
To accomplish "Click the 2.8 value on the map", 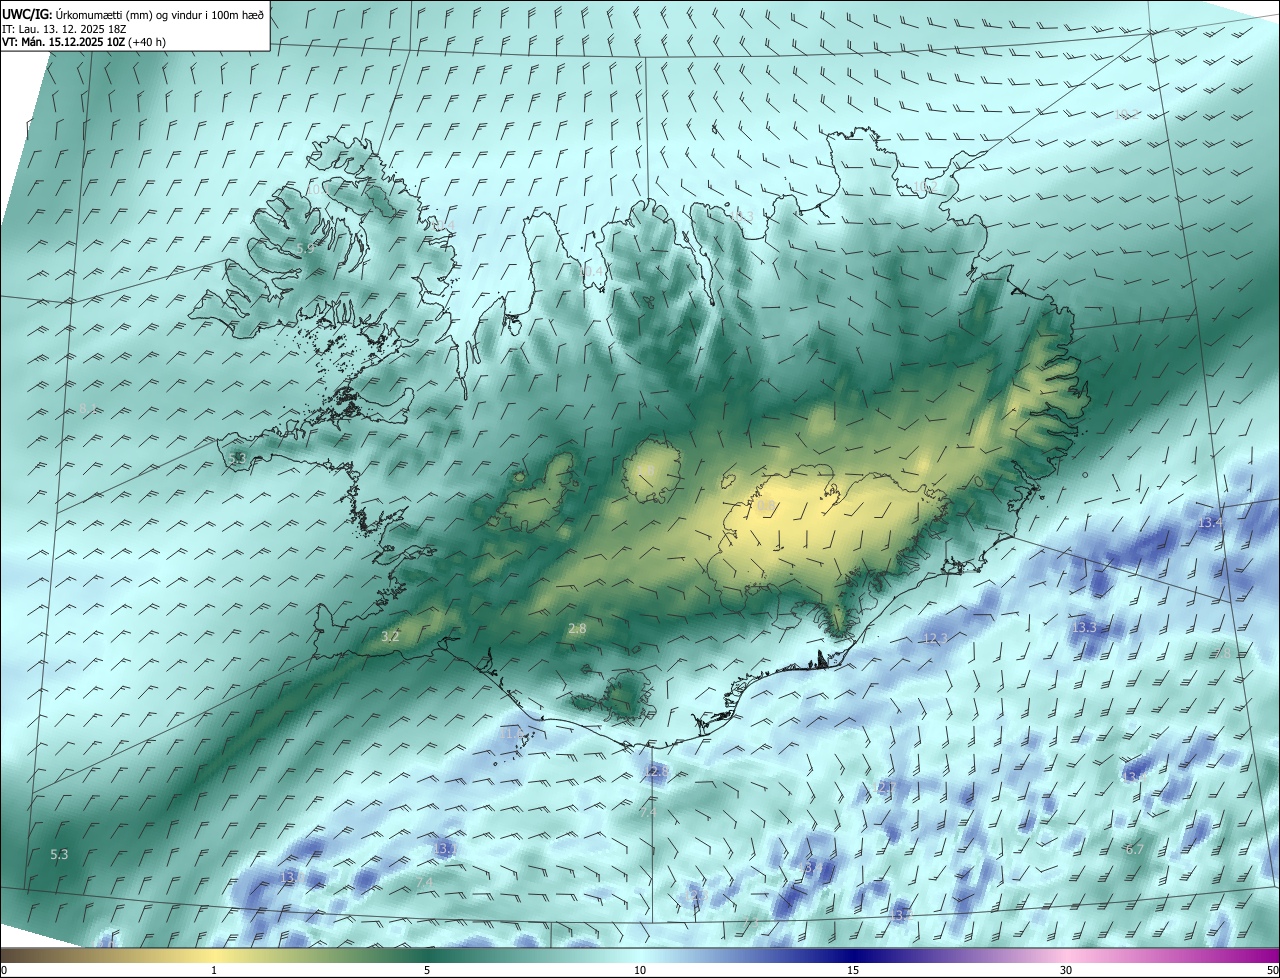I will pyautogui.click(x=577, y=628).
